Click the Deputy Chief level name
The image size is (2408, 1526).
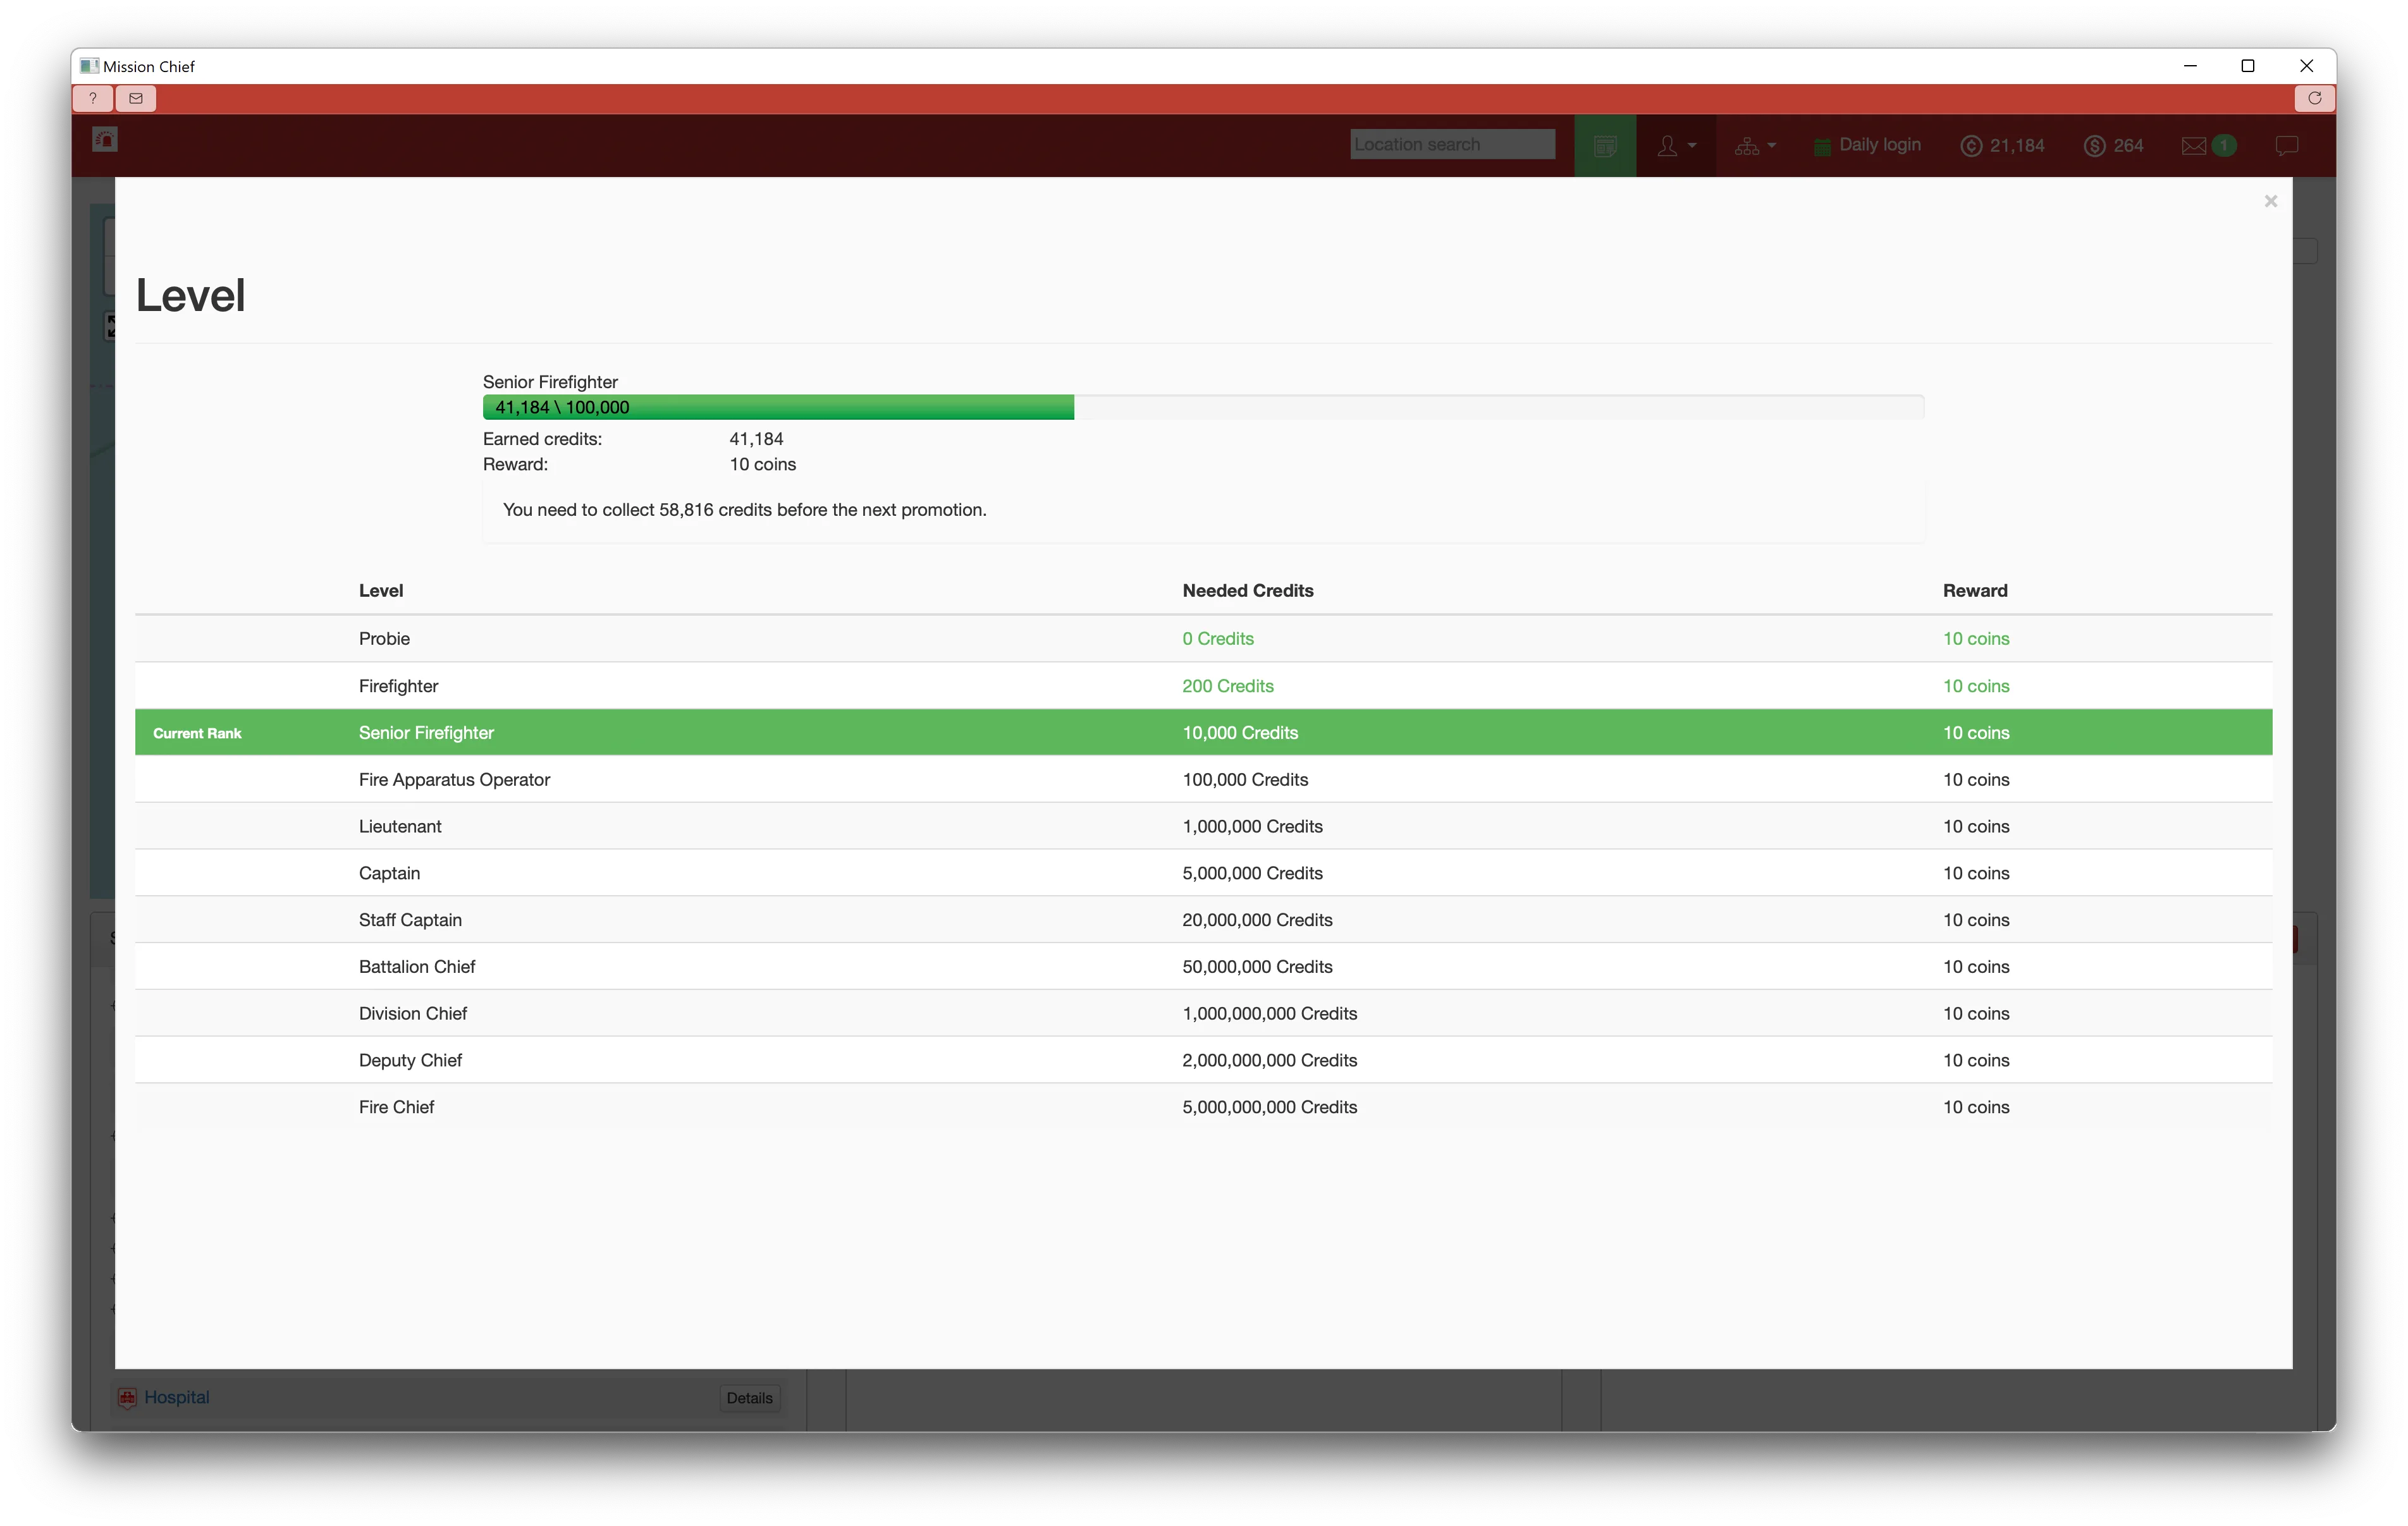pos(410,1060)
